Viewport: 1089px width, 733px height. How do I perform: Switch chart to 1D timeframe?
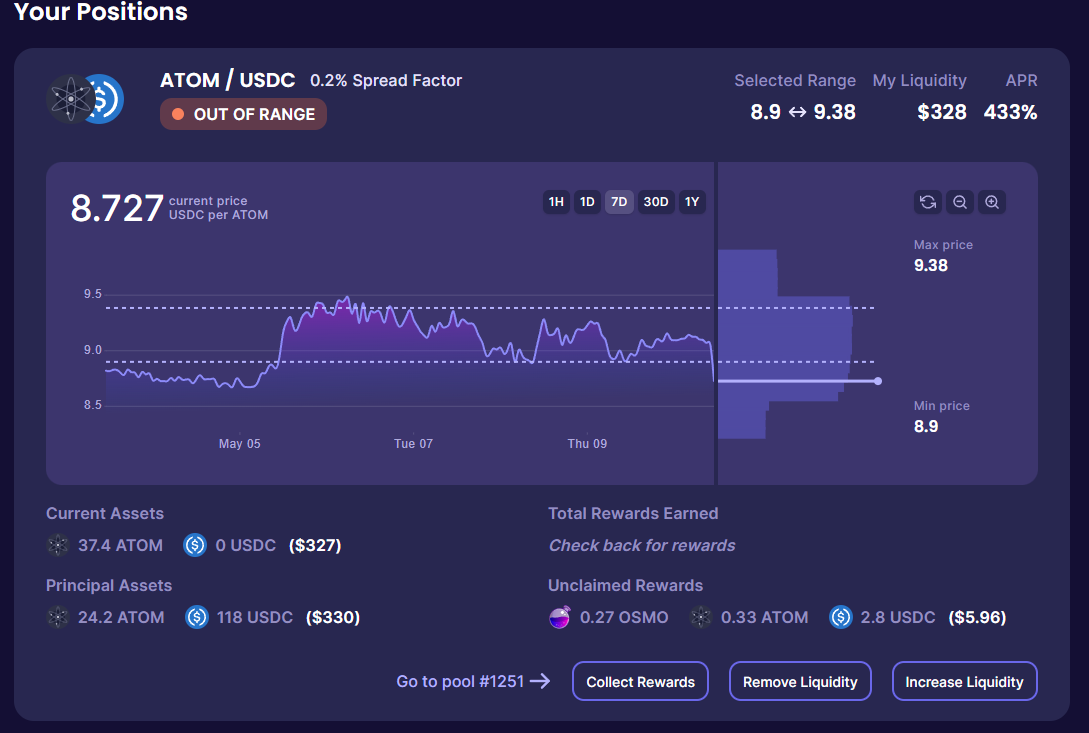[587, 202]
